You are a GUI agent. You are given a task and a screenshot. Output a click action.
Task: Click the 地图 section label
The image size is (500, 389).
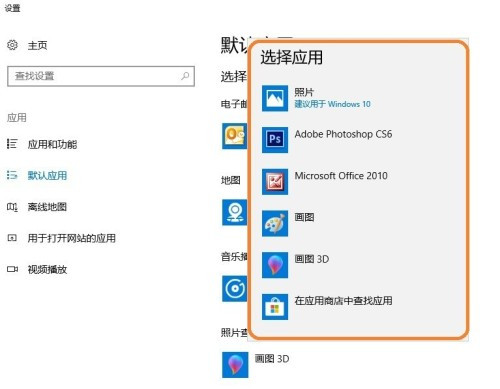click(231, 180)
